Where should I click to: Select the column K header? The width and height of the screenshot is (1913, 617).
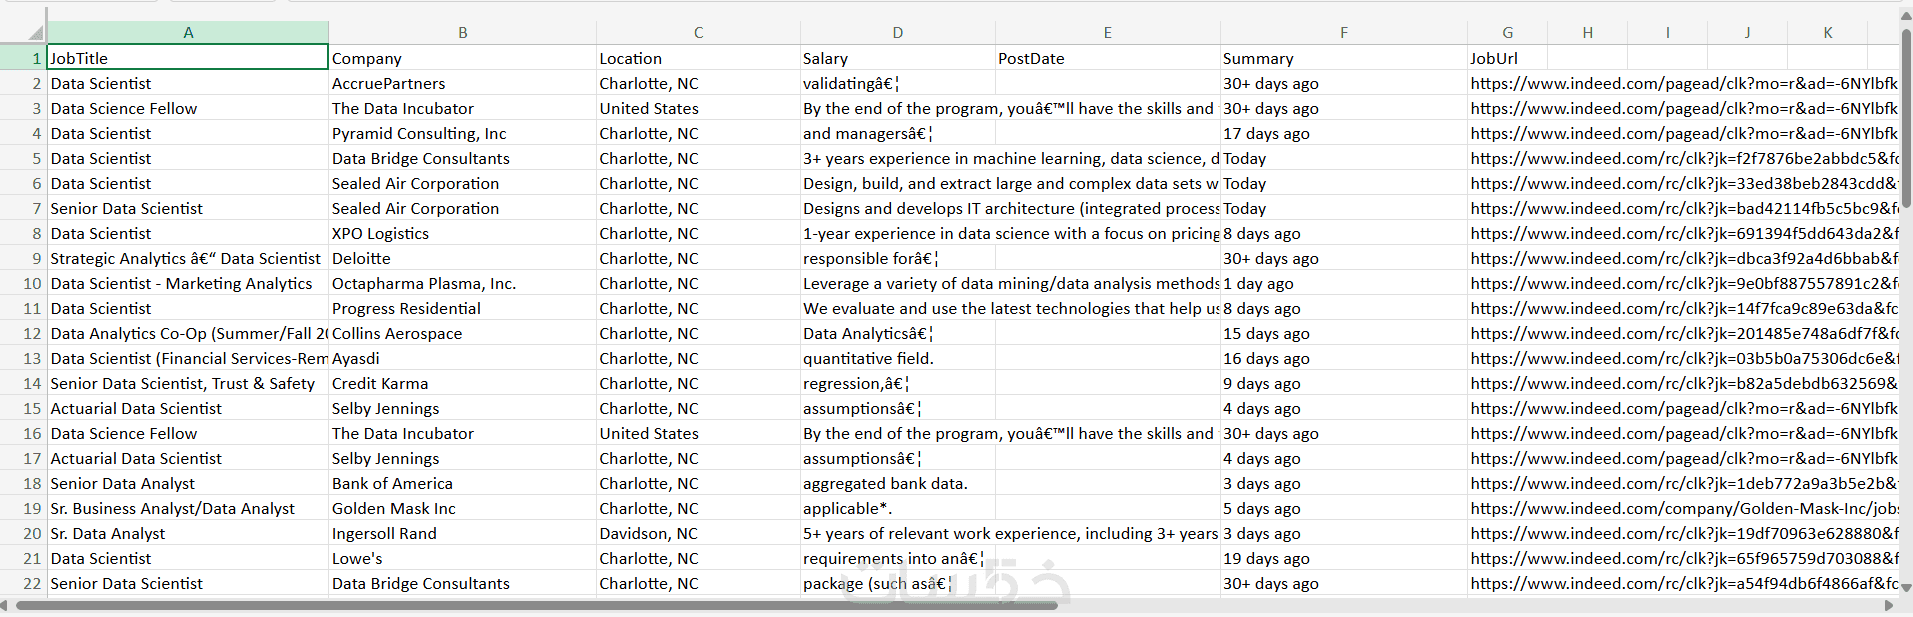[x=1827, y=33]
